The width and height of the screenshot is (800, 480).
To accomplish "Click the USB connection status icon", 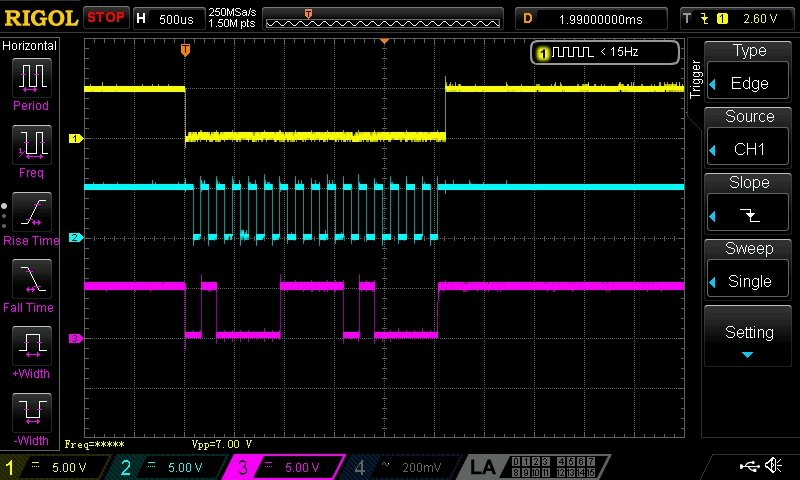I will coord(749,465).
